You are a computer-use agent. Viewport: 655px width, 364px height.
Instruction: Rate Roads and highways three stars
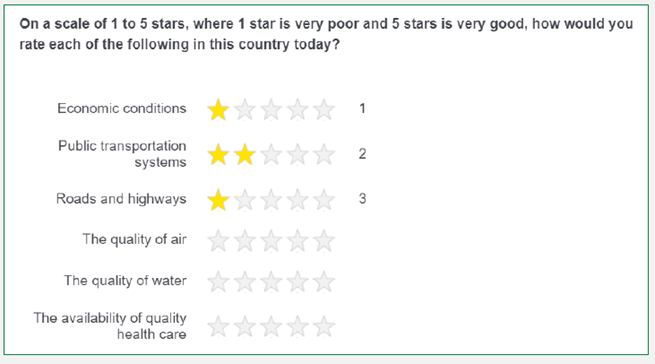(x=272, y=200)
